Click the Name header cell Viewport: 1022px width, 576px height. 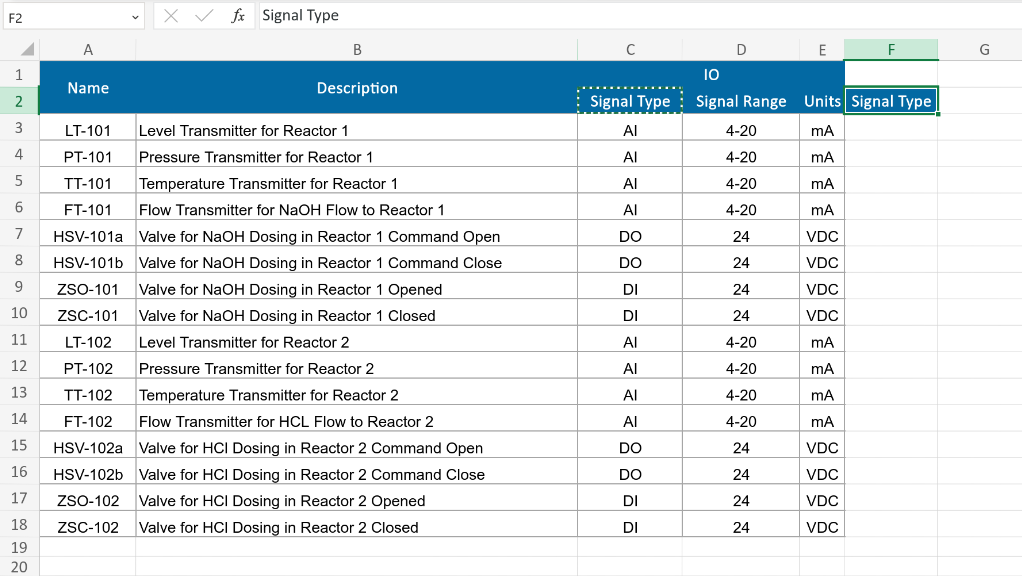tap(88, 88)
